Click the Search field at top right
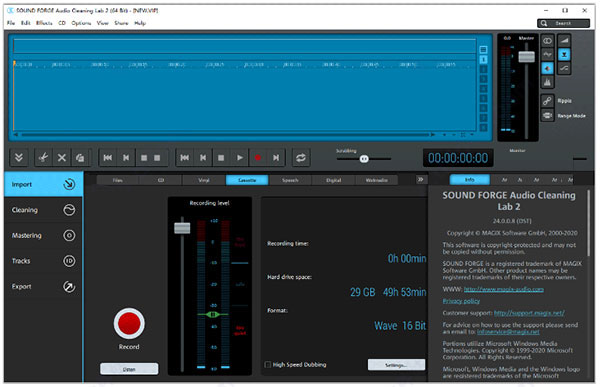 point(563,23)
